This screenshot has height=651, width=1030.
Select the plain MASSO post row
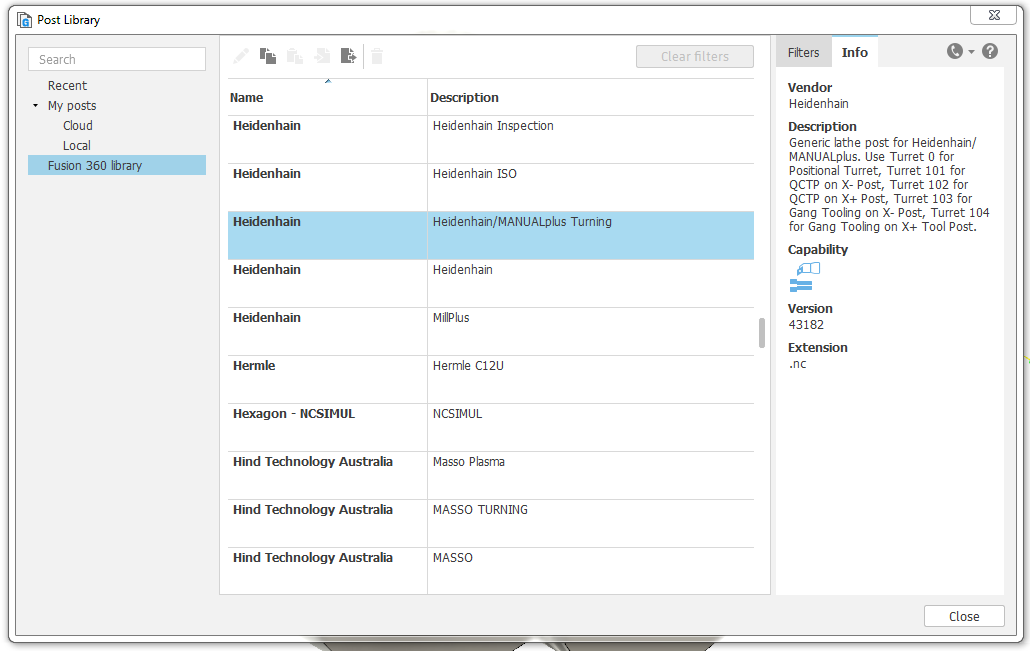(x=491, y=570)
